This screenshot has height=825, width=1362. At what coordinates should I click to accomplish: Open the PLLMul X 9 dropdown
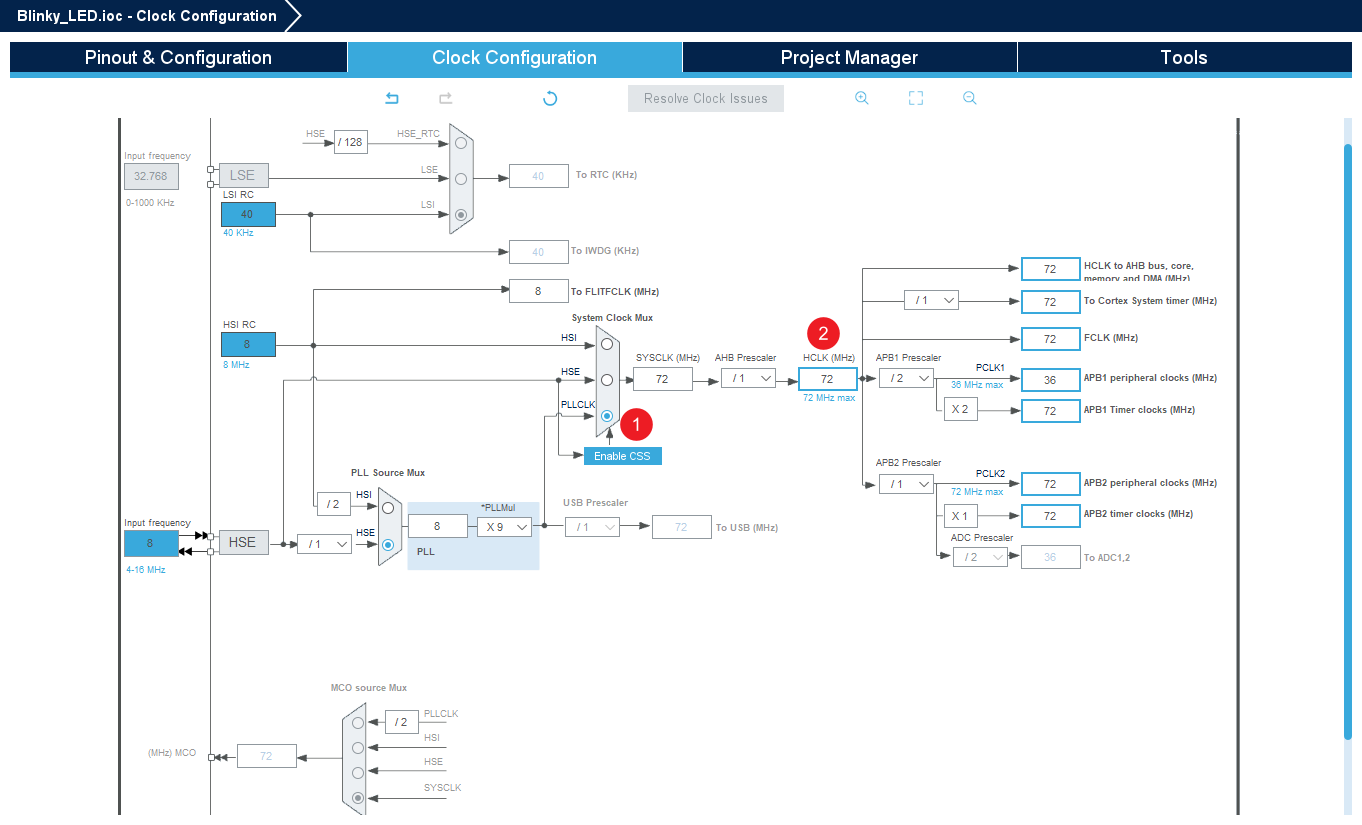pos(504,527)
